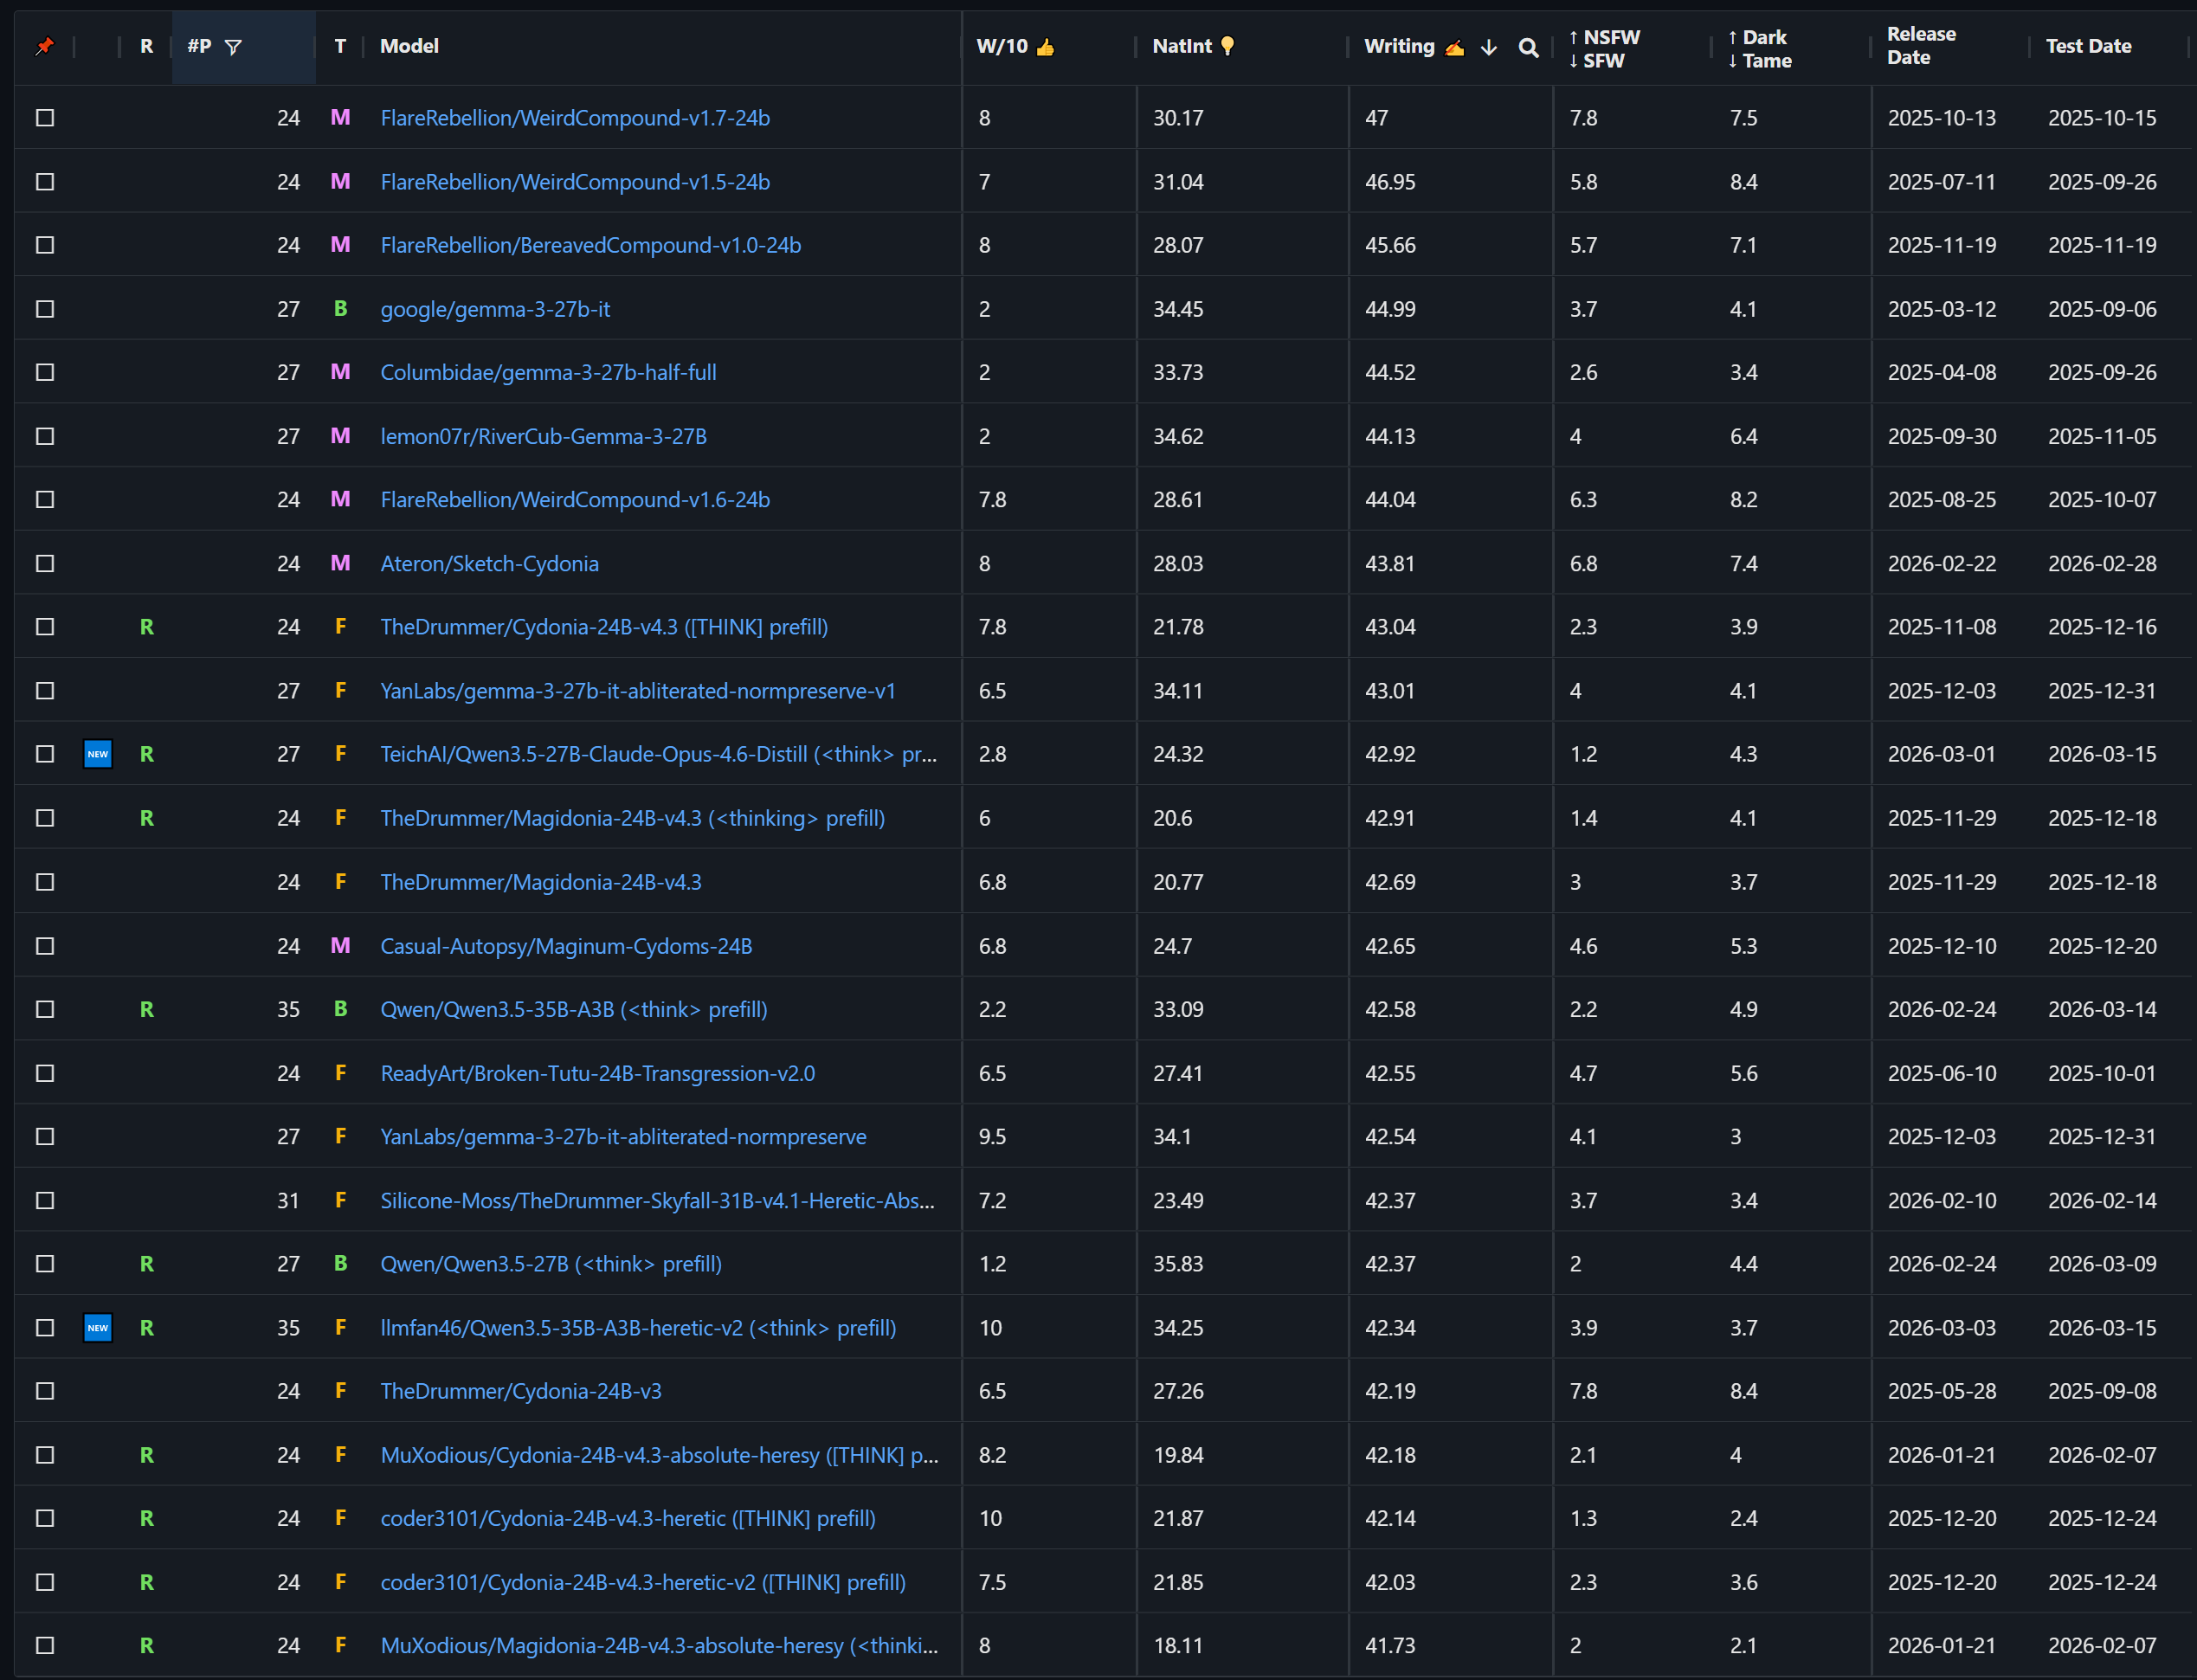Click the pin column header icon
The width and height of the screenshot is (2197, 1680).
44,46
